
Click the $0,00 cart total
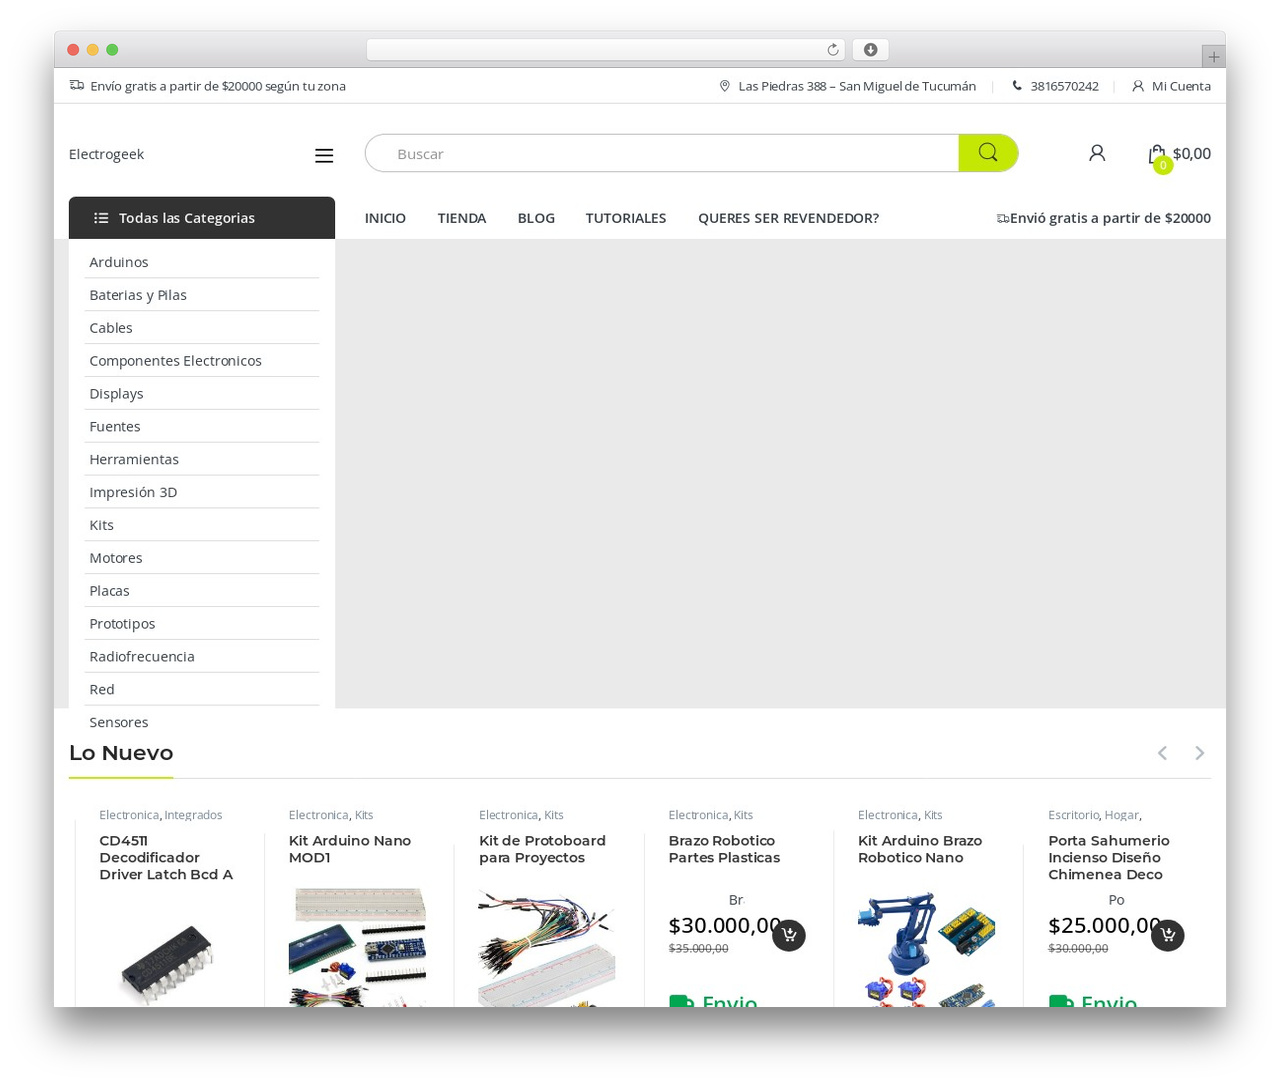(x=1191, y=153)
